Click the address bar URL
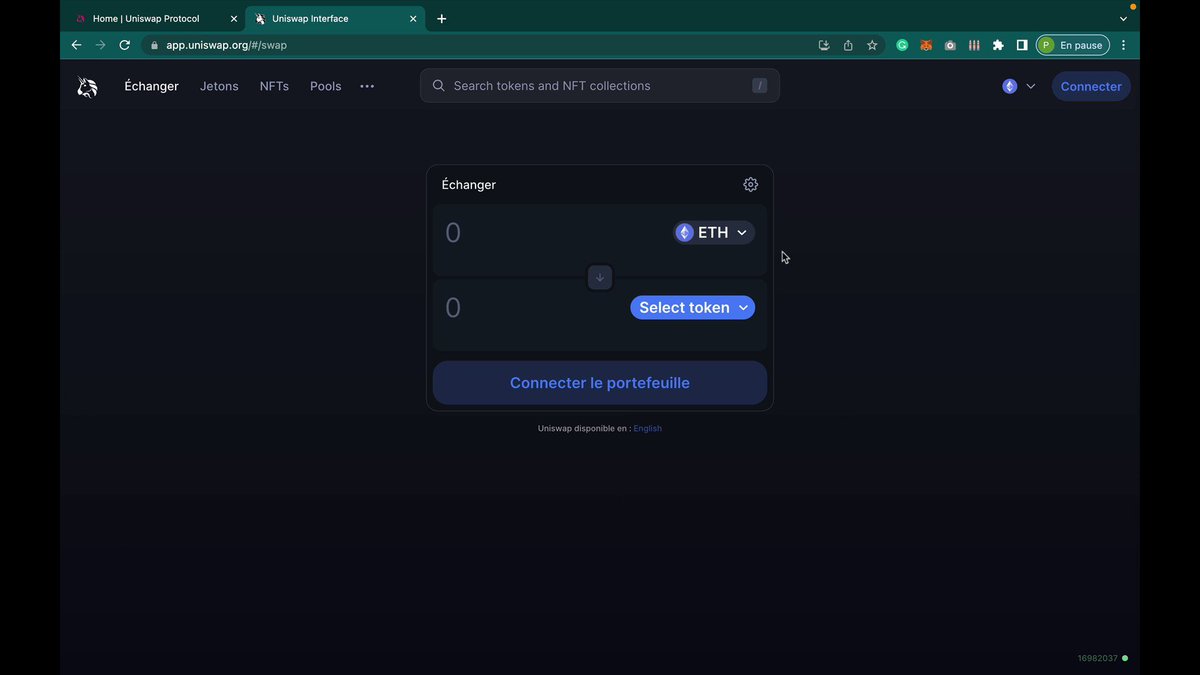This screenshot has width=1200, height=675. click(x=226, y=45)
